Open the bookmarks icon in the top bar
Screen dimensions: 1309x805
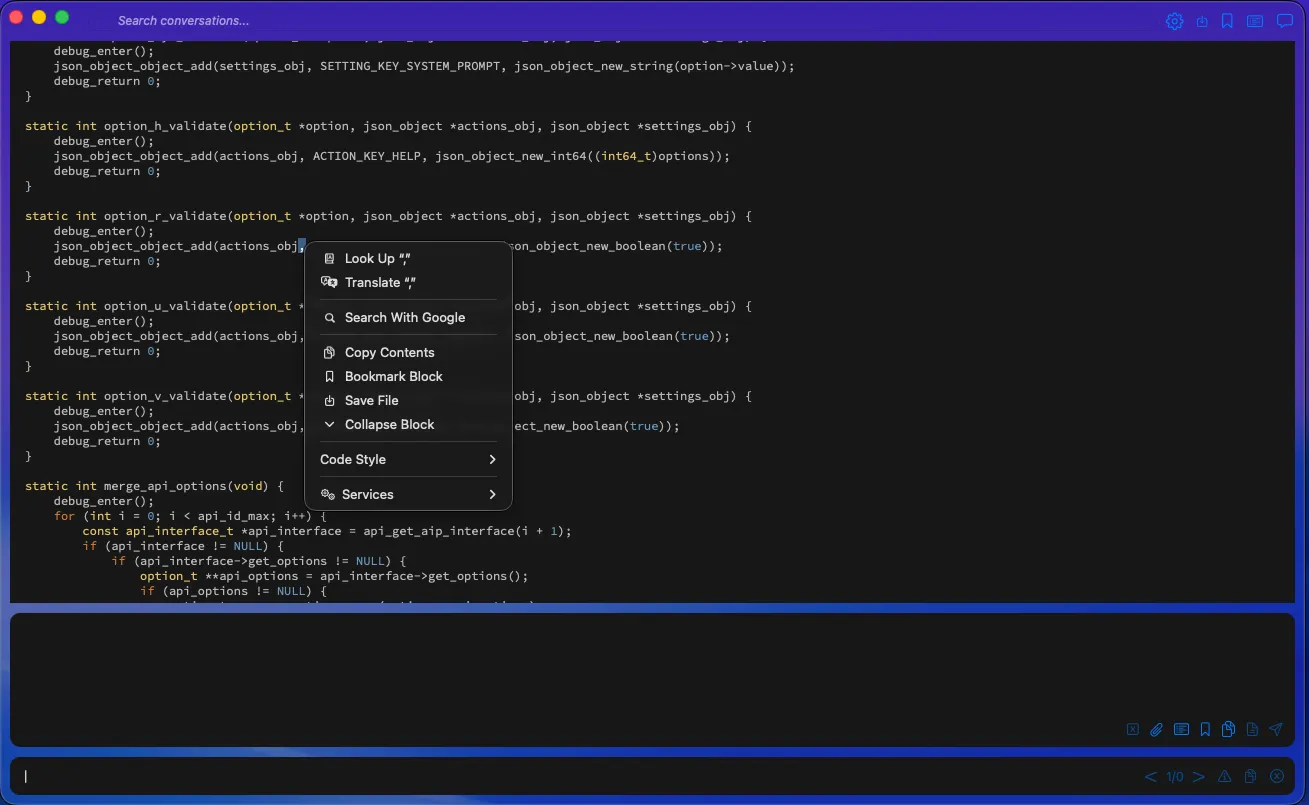click(x=1227, y=20)
